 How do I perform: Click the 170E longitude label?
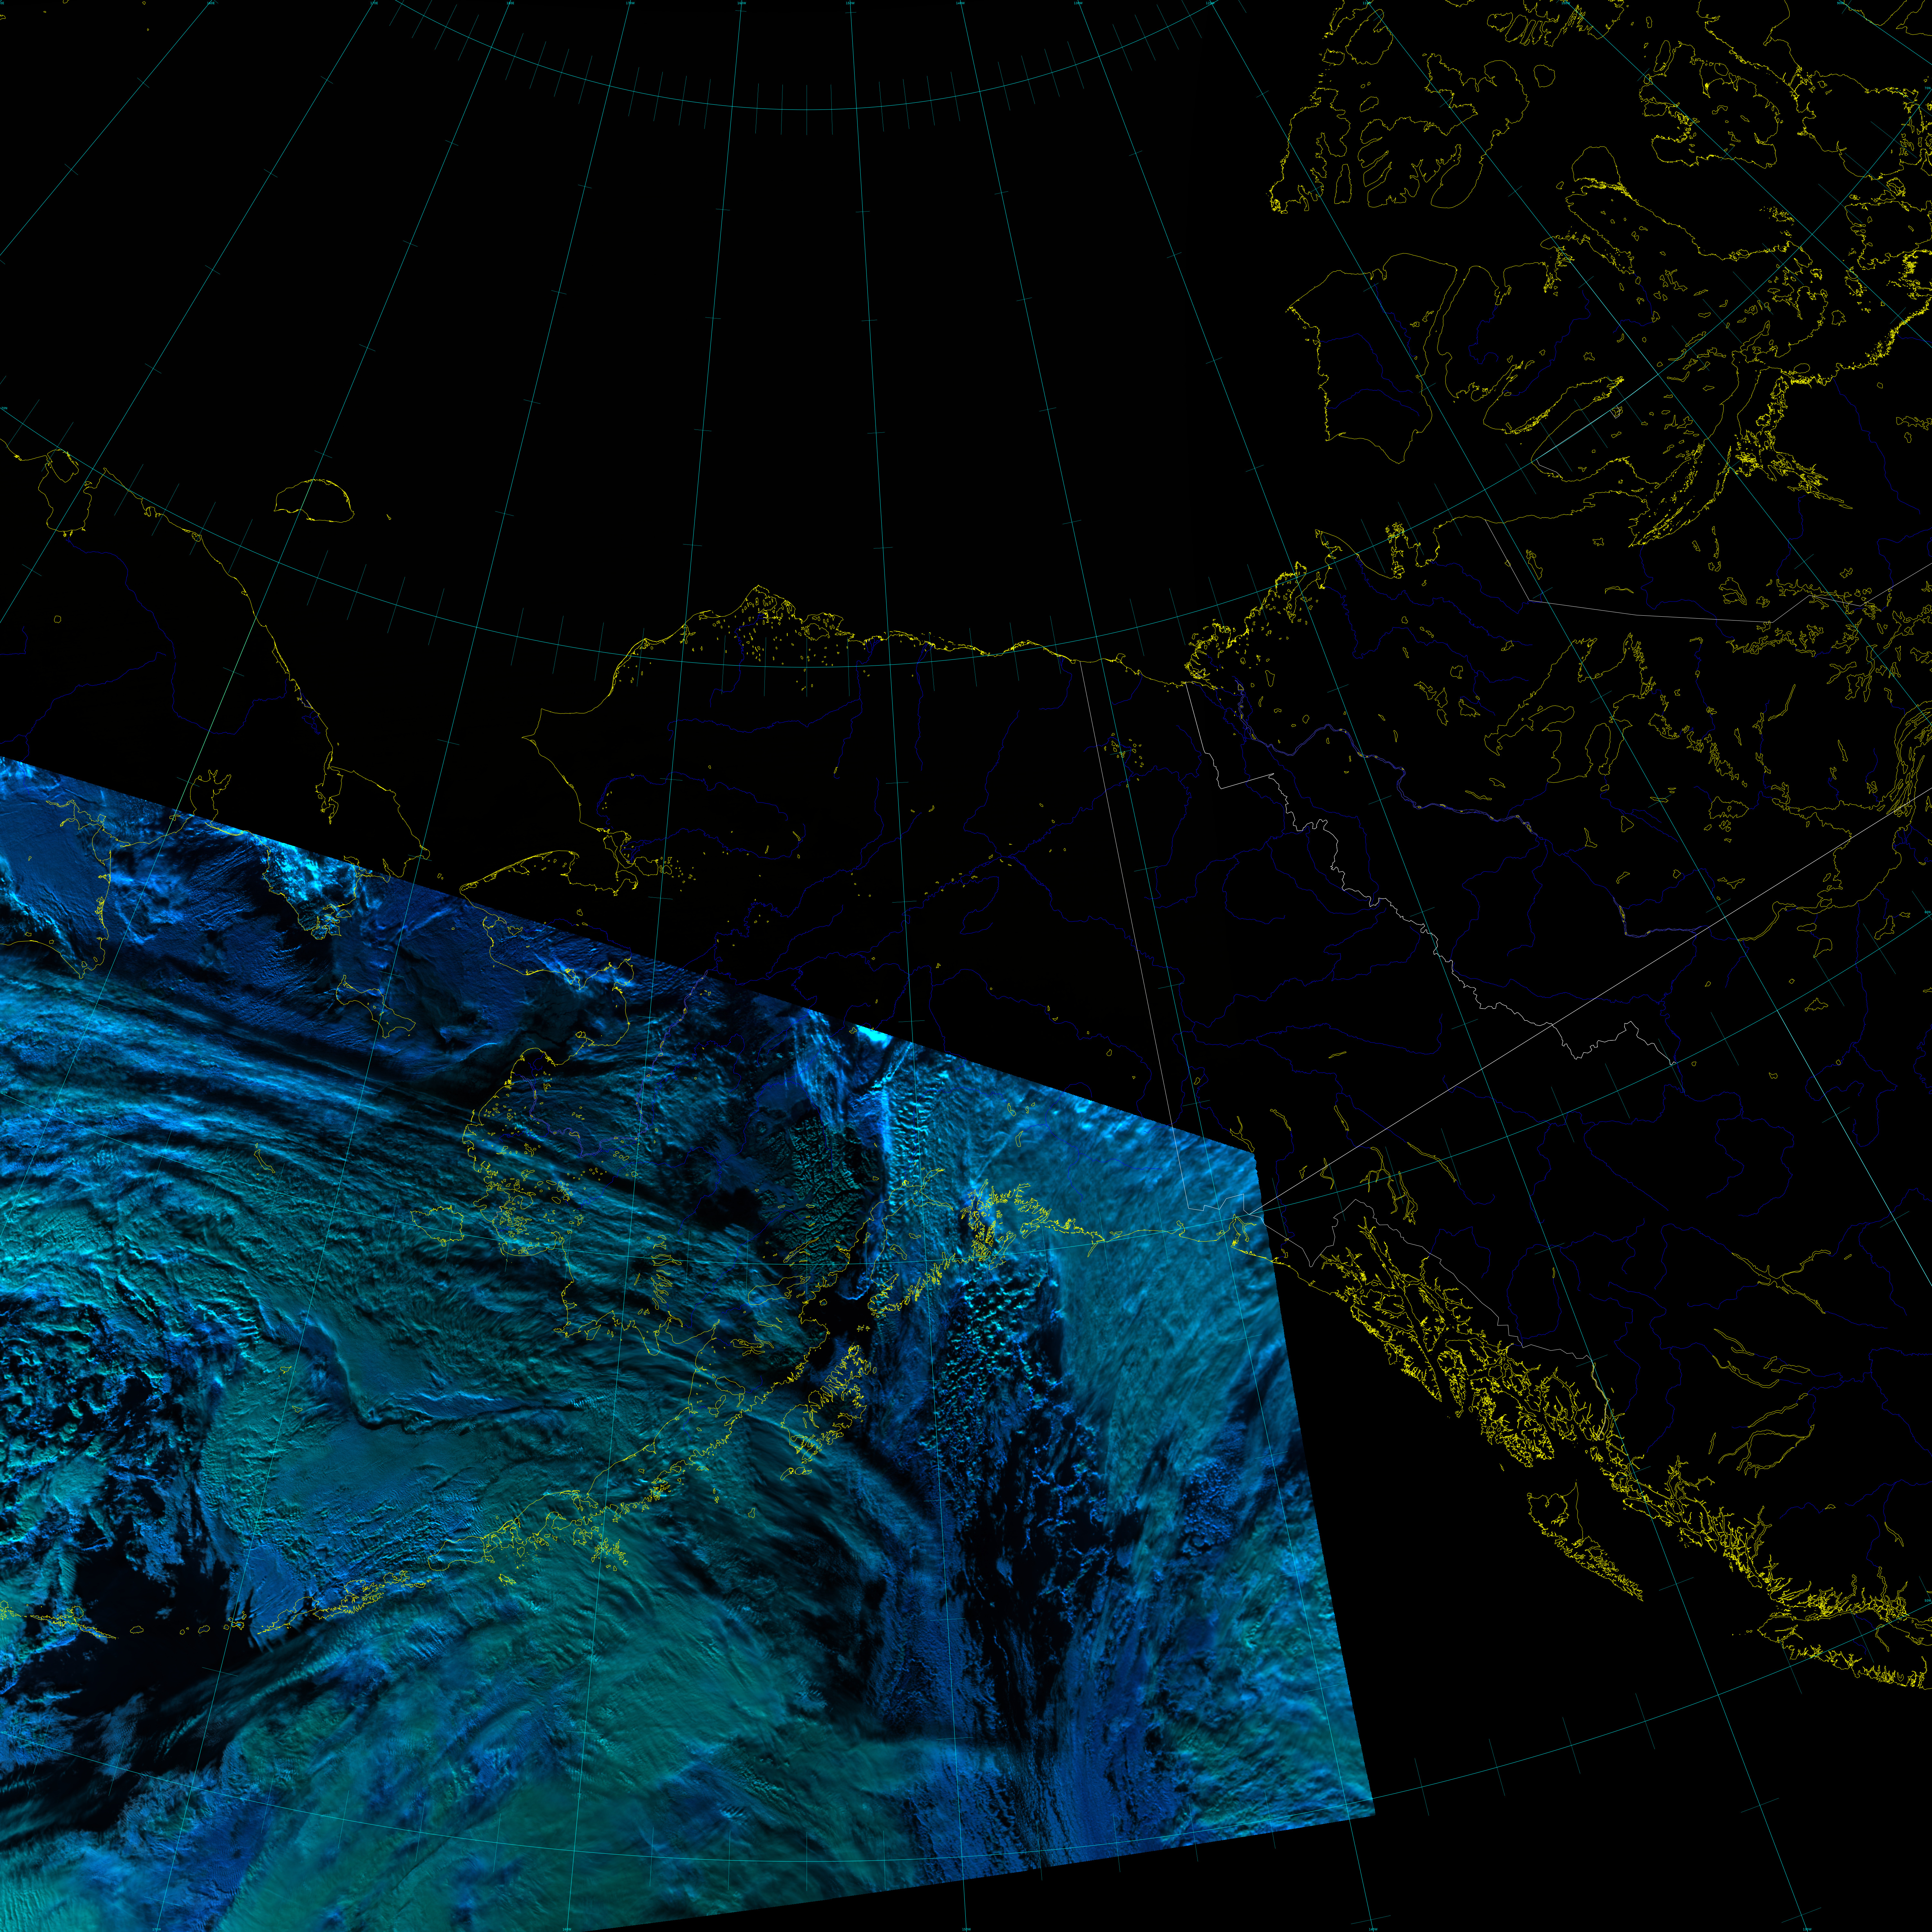pos(374,3)
